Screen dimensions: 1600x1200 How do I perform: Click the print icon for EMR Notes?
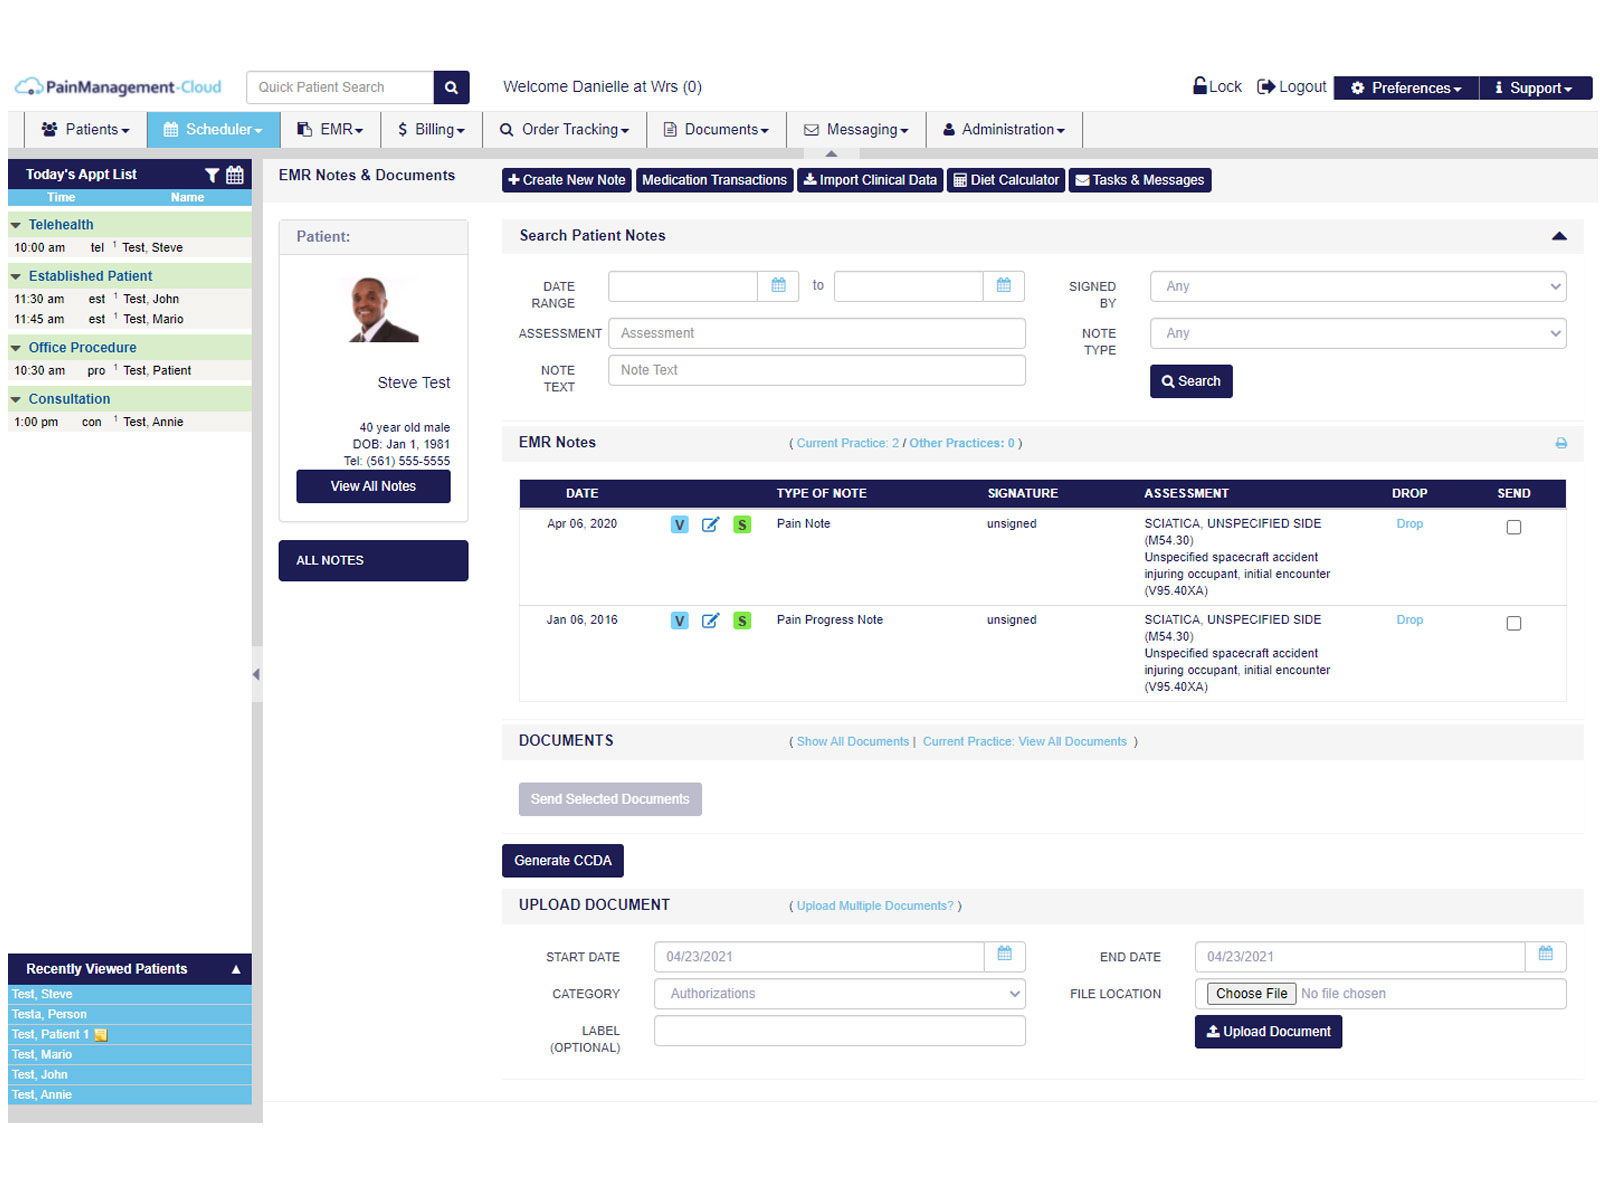(x=1561, y=443)
